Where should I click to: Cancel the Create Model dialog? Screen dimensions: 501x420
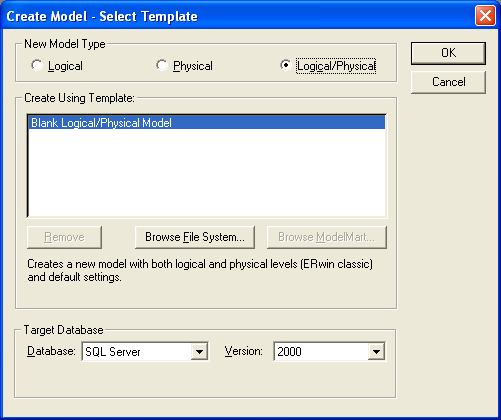(x=448, y=82)
